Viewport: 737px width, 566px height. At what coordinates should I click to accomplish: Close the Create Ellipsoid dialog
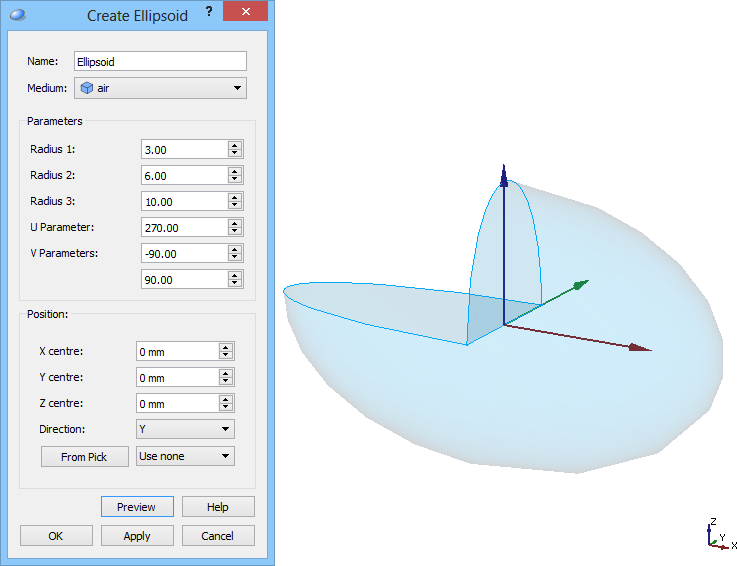(245, 11)
